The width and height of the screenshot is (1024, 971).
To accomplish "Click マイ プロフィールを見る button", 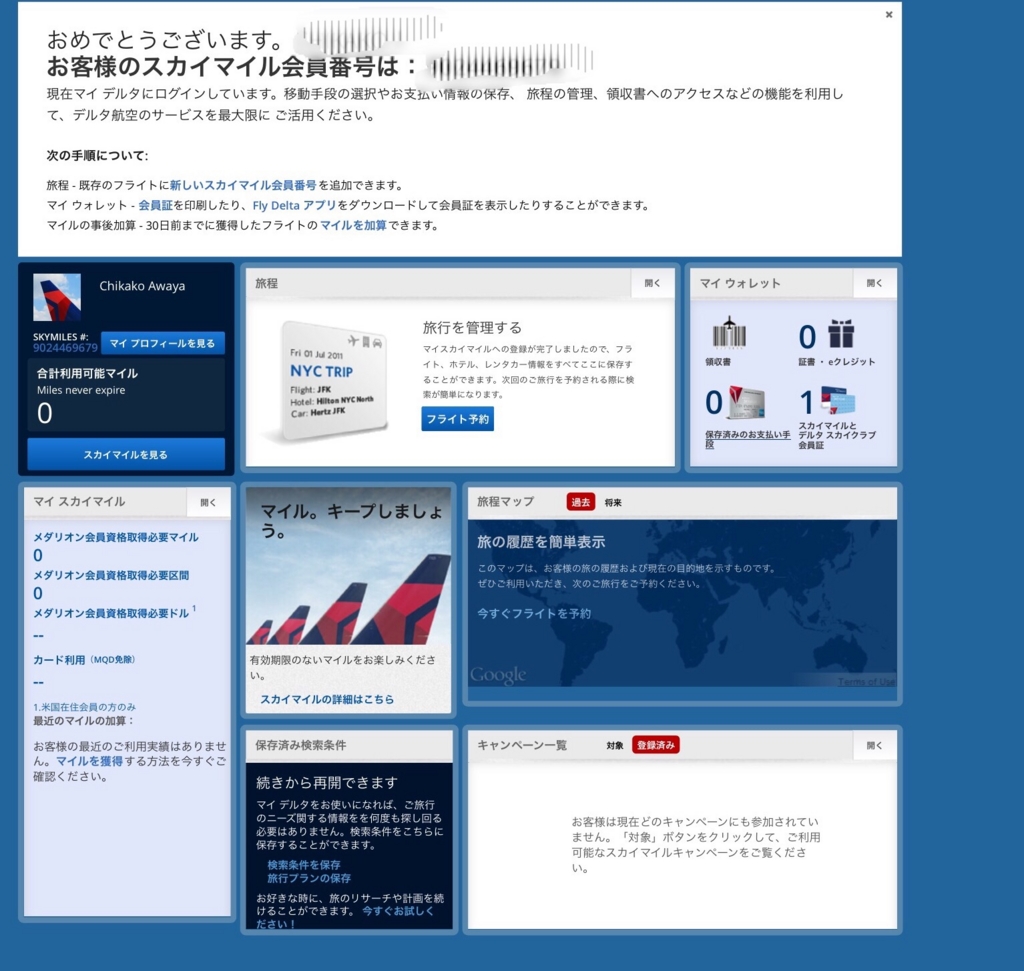I will click(163, 343).
